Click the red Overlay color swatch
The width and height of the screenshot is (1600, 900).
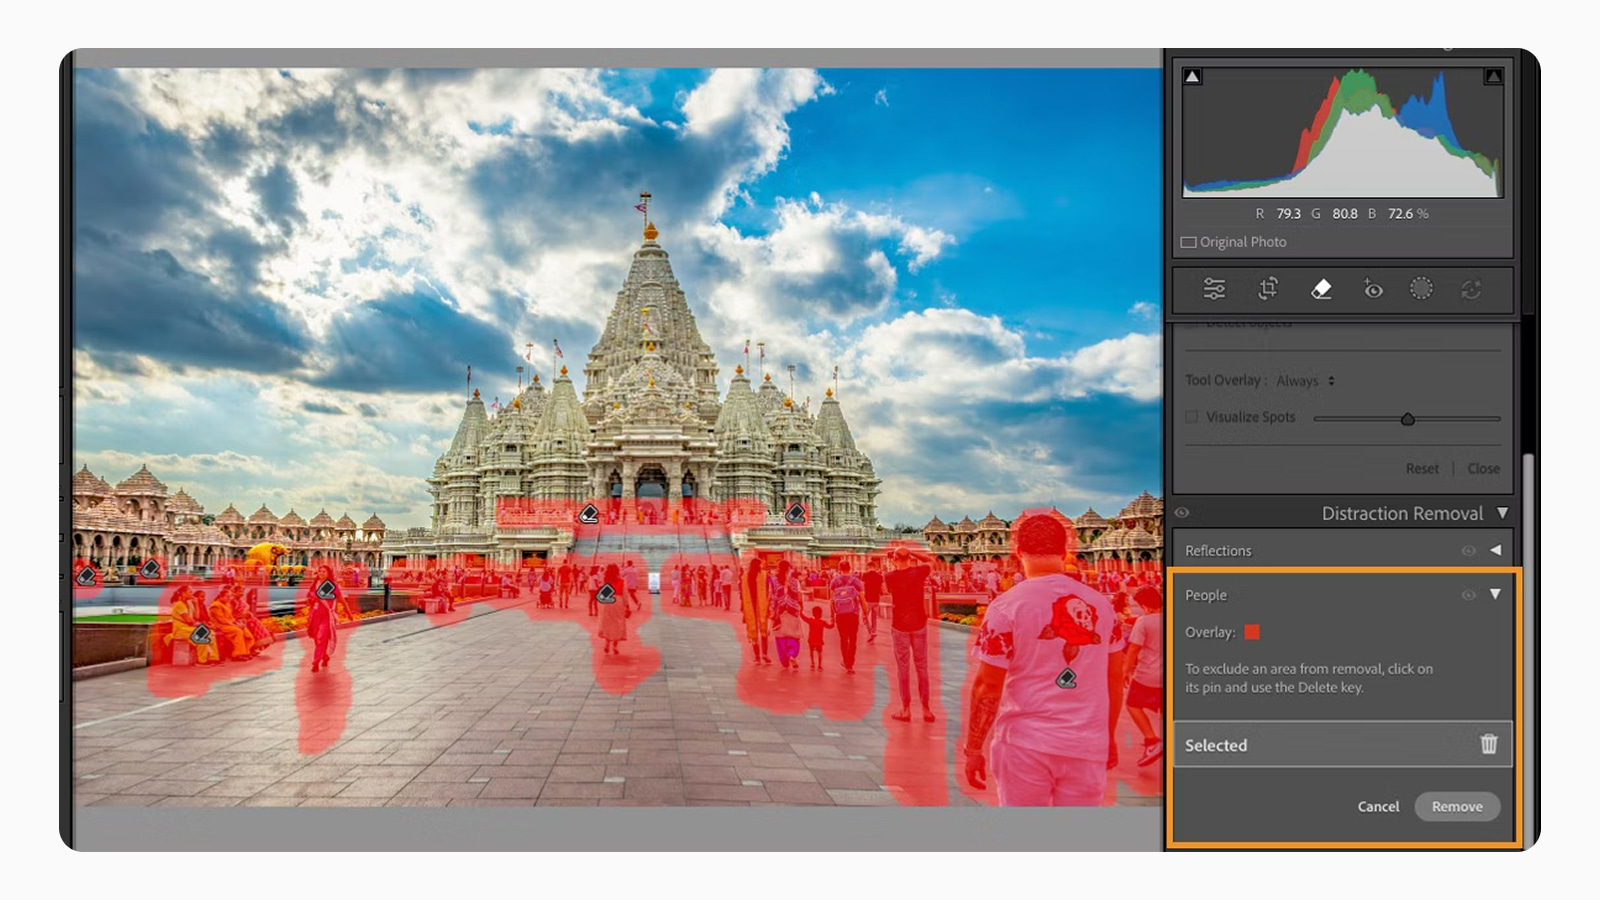click(1253, 632)
